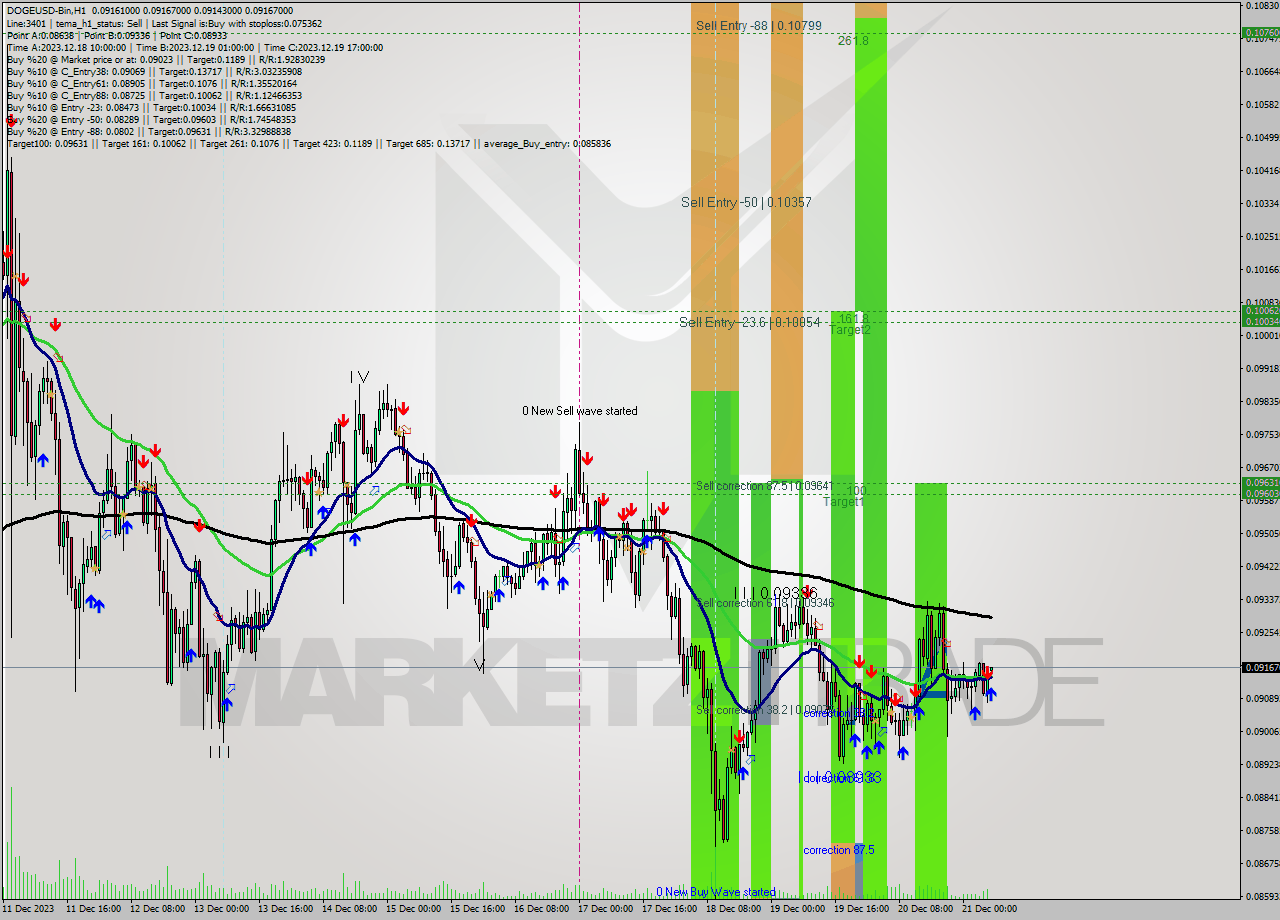Screen dimensions: 1280x920
Task: Click the 'Target100: 0.09631' summary line
Action: click(309, 143)
